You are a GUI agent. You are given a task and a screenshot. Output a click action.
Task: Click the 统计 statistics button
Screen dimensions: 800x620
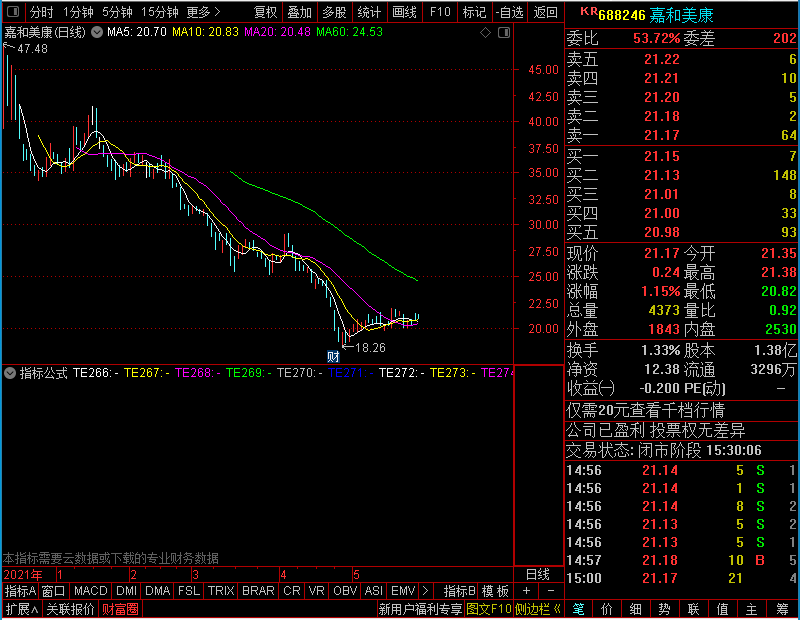coord(369,12)
